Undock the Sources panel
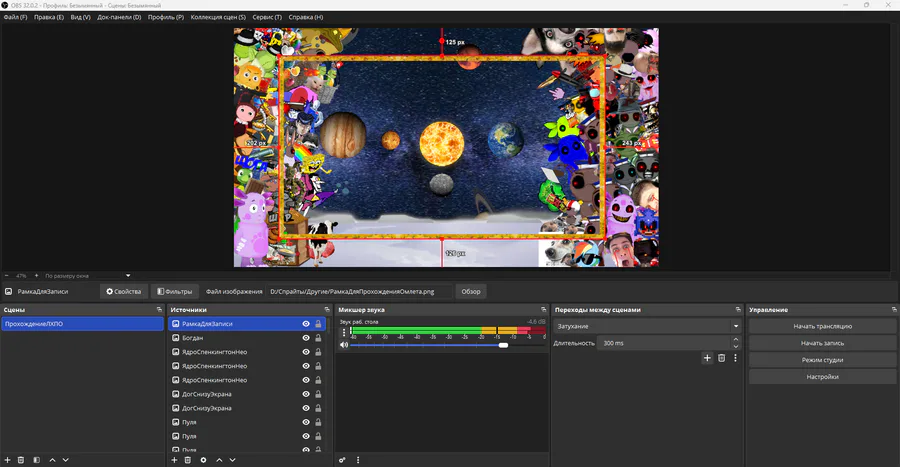Image resolution: width=900 pixels, height=467 pixels. click(327, 310)
